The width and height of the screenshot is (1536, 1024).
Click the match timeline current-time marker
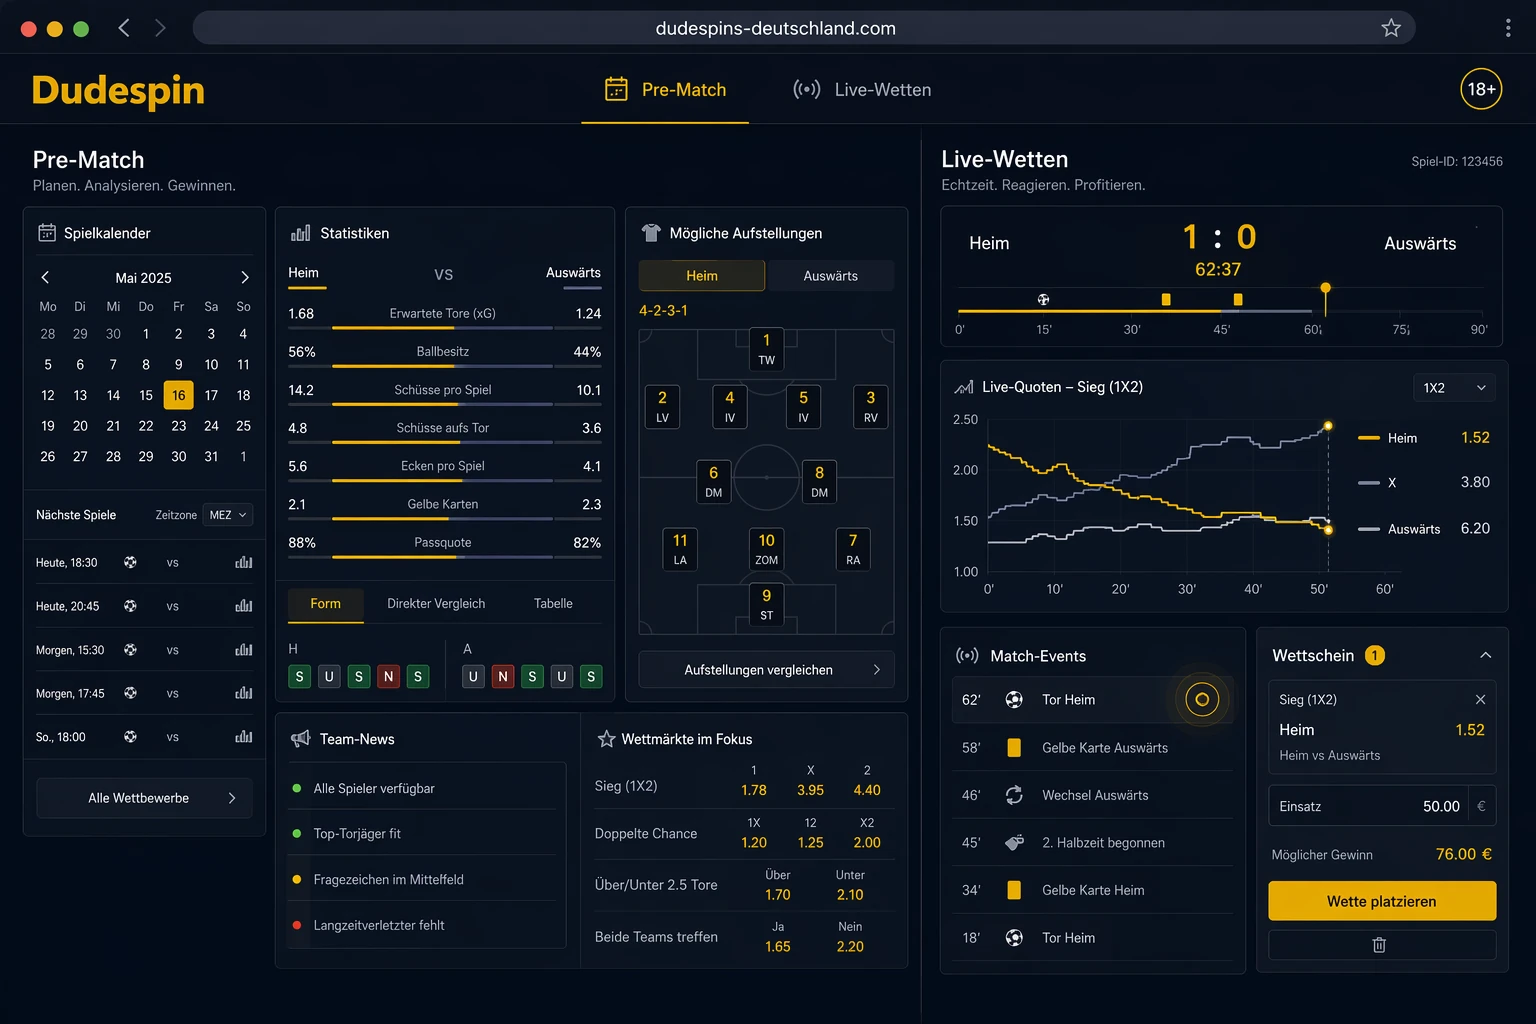click(1326, 289)
